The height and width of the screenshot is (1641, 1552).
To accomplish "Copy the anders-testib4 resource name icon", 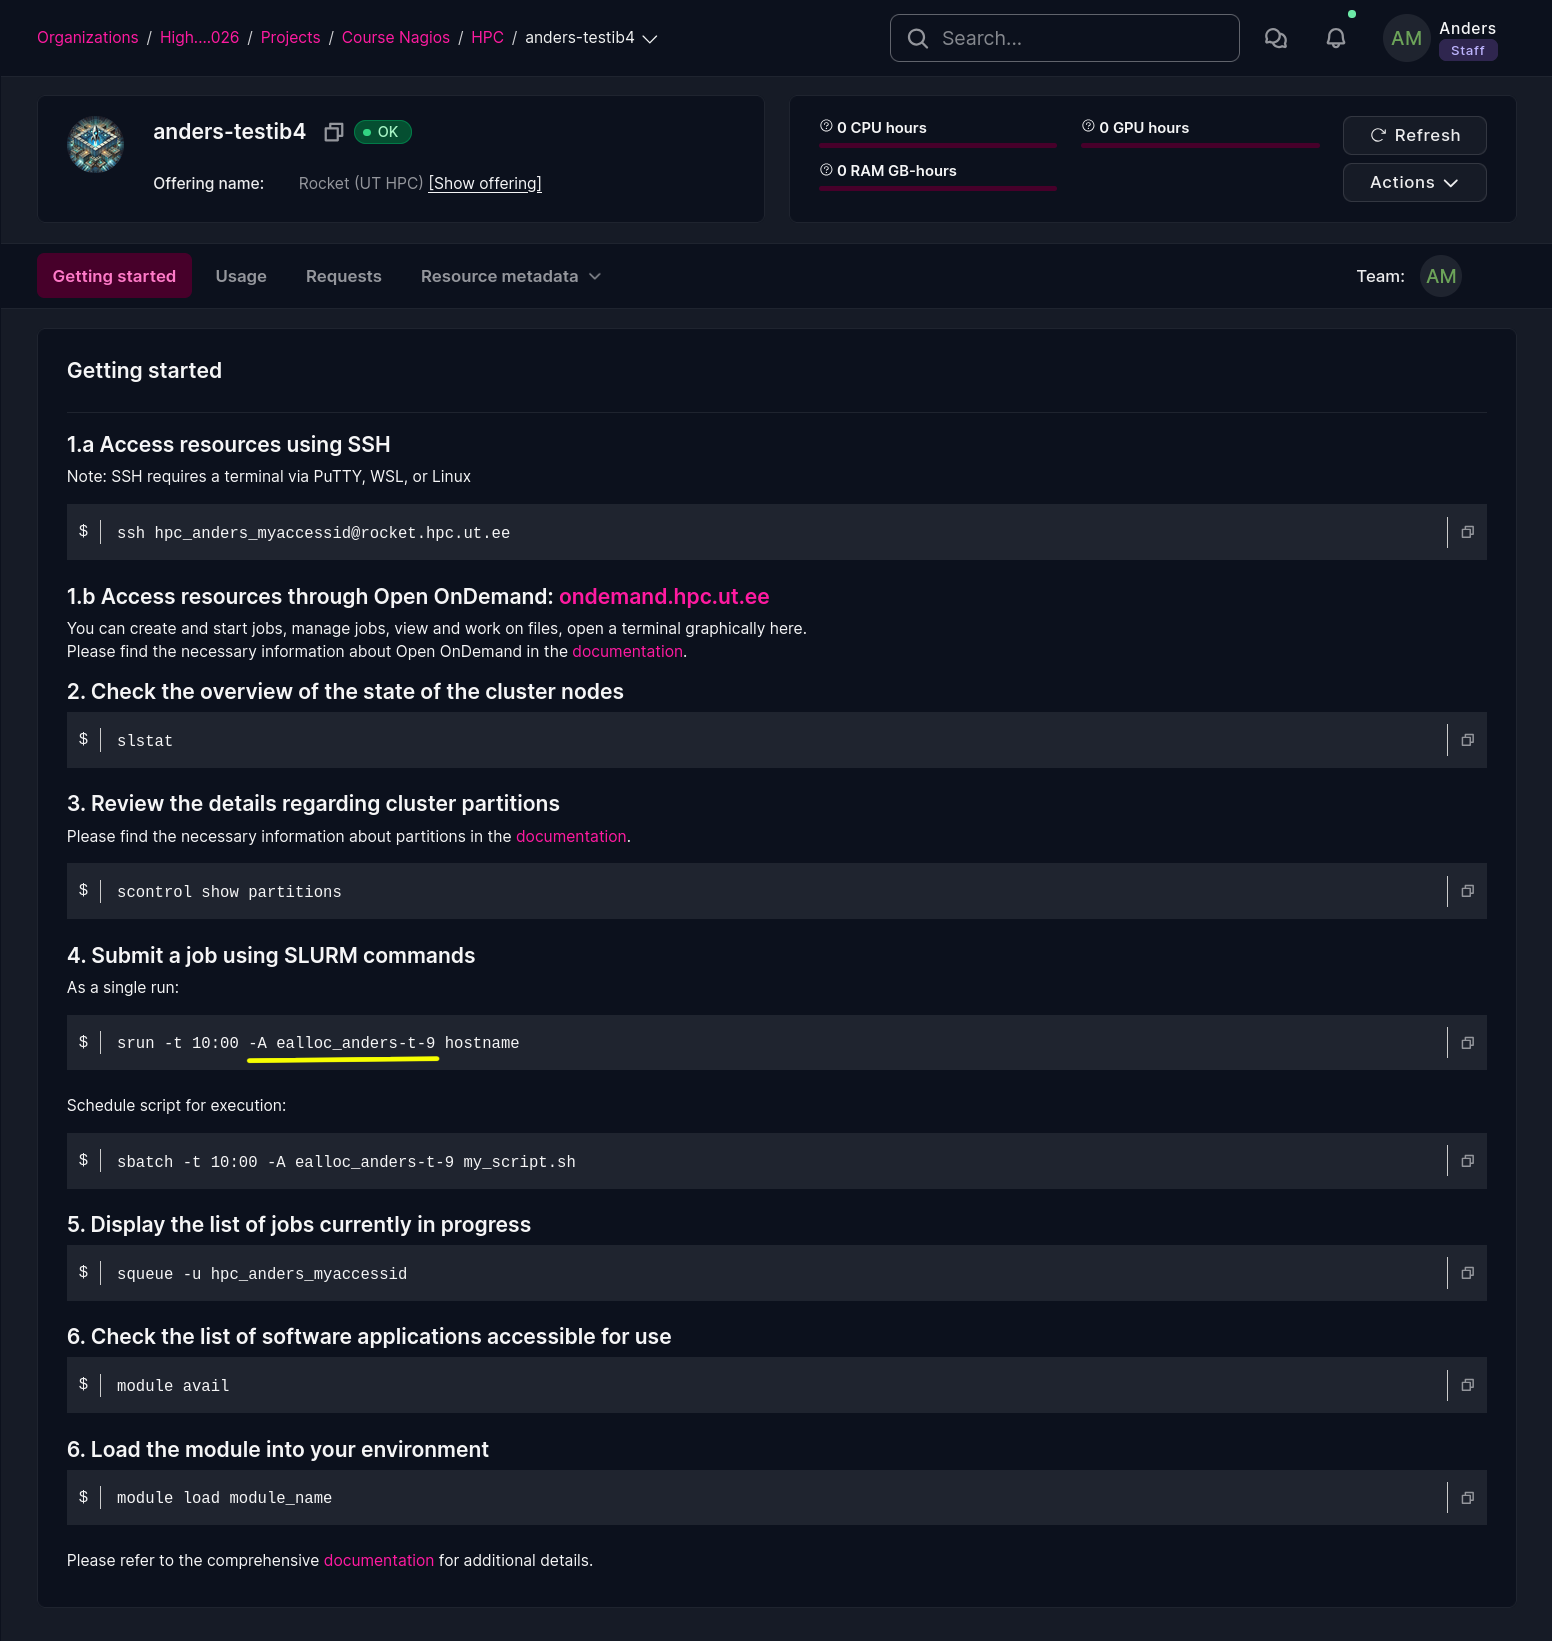I will pyautogui.click(x=334, y=132).
